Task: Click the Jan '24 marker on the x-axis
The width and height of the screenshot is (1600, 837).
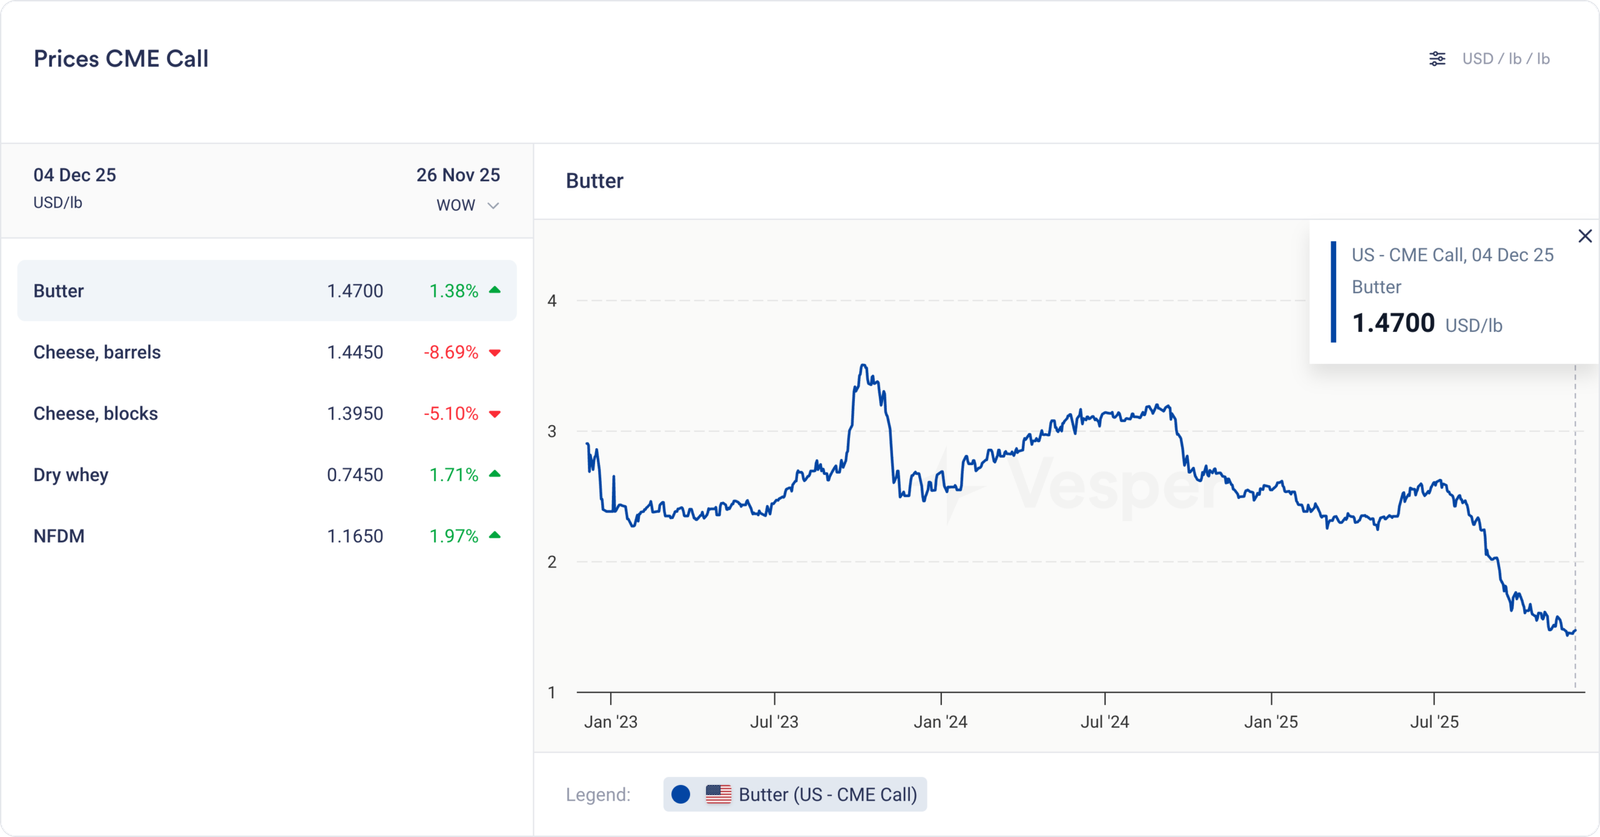Action: [x=940, y=721]
